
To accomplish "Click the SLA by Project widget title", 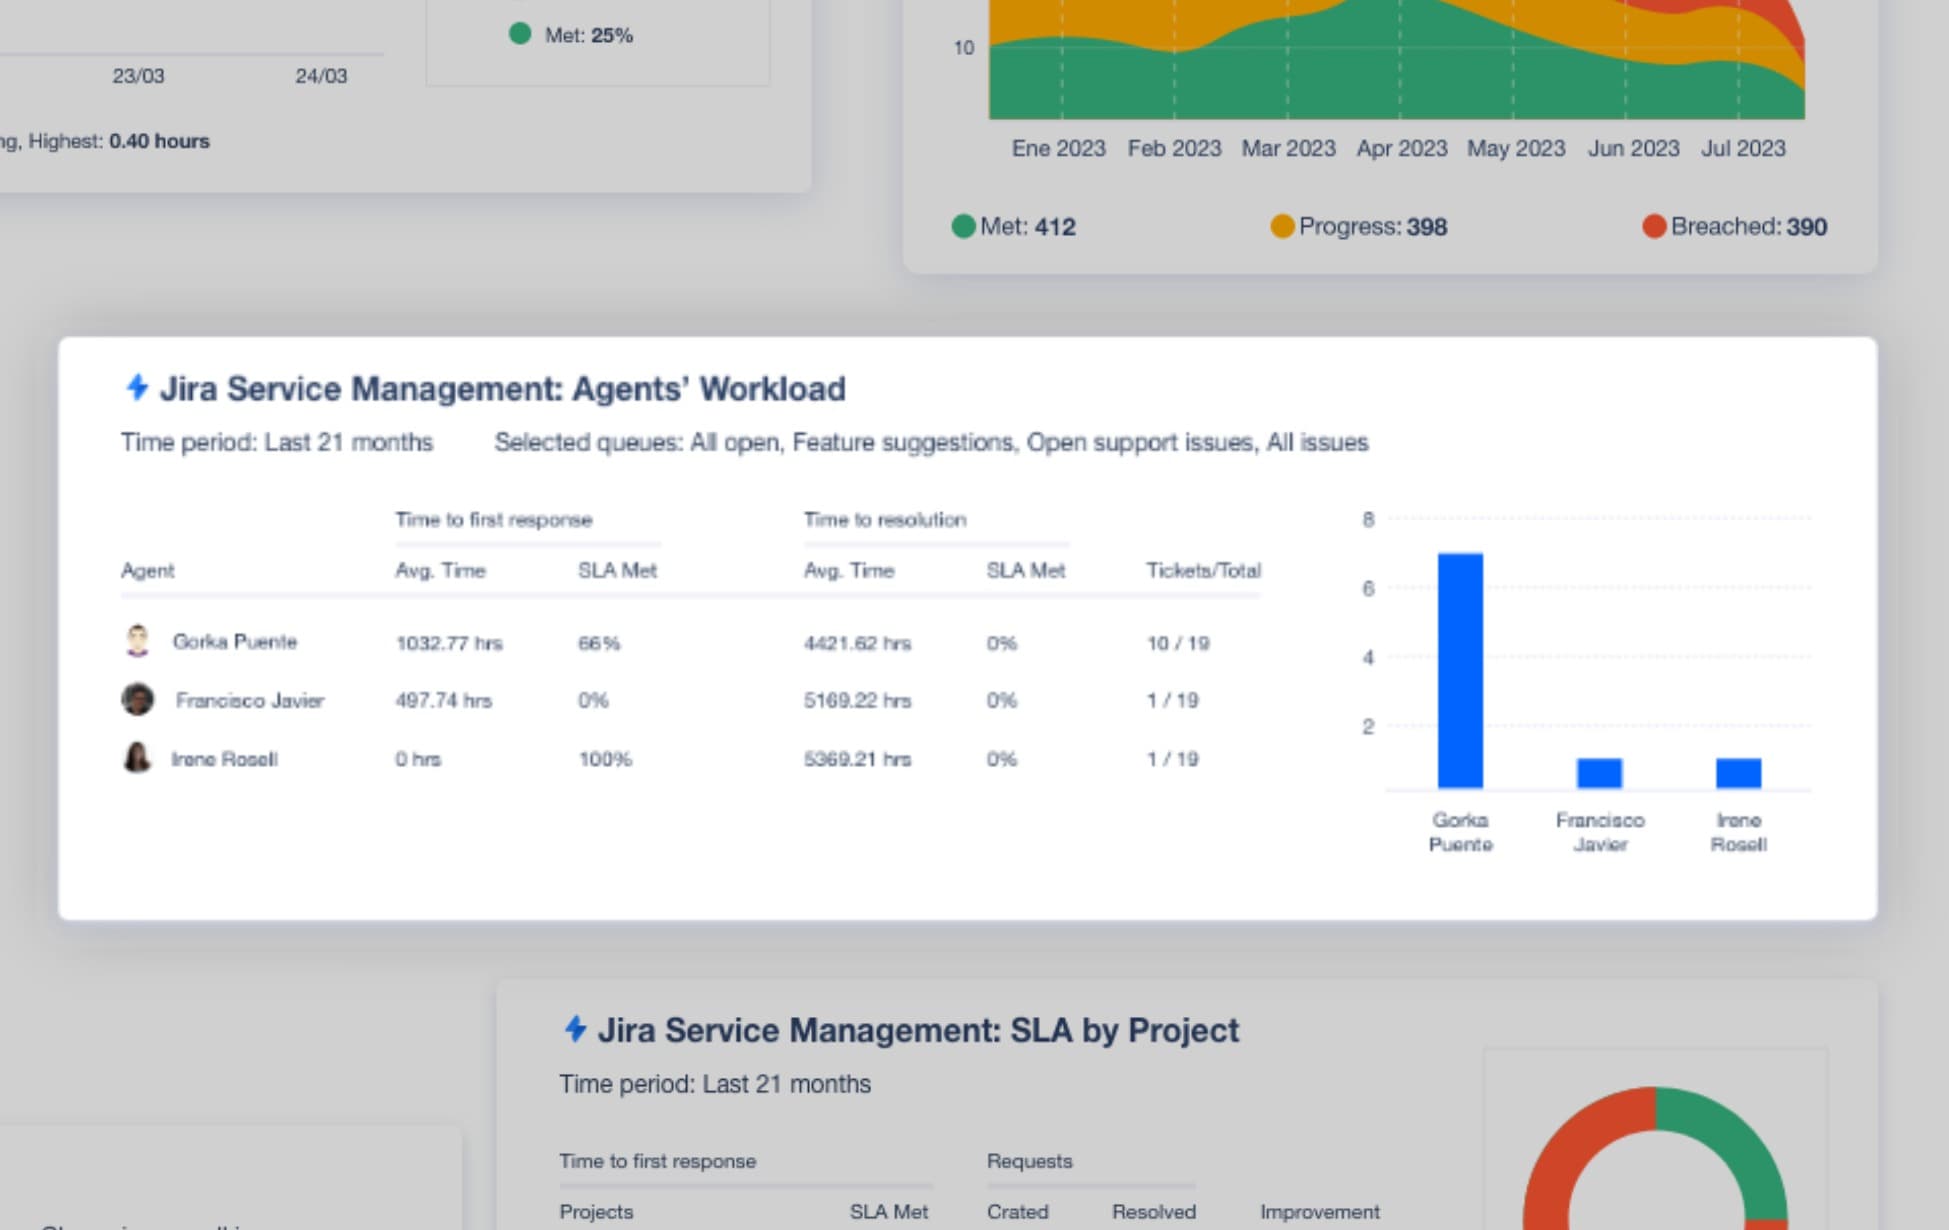I will pos(917,1030).
